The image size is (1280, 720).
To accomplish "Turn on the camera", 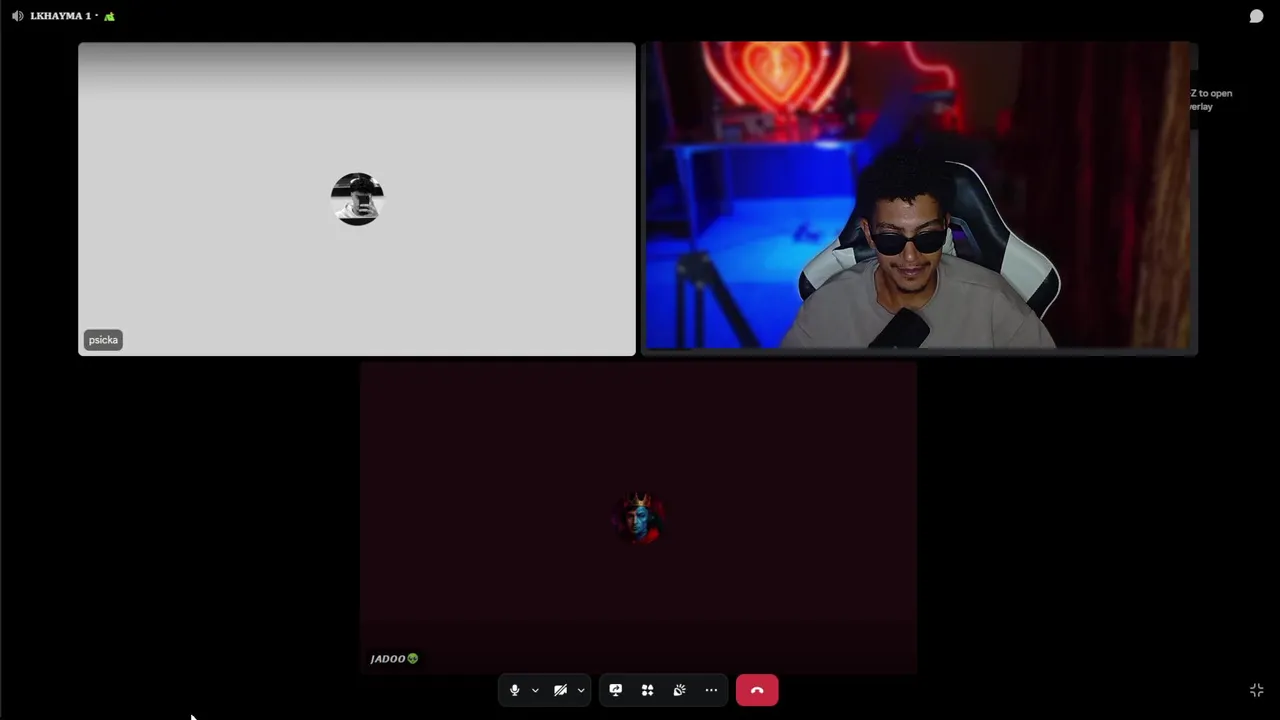I will click(x=560, y=690).
